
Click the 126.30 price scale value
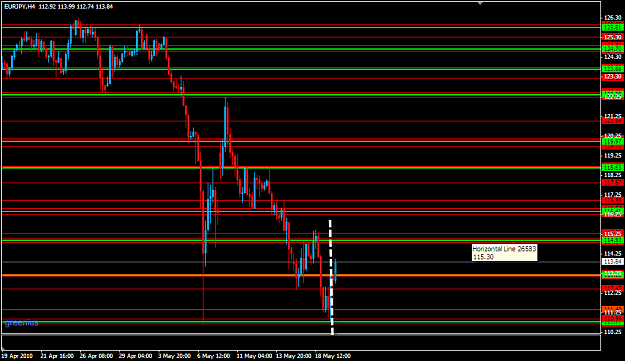click(x=613, y=18)
